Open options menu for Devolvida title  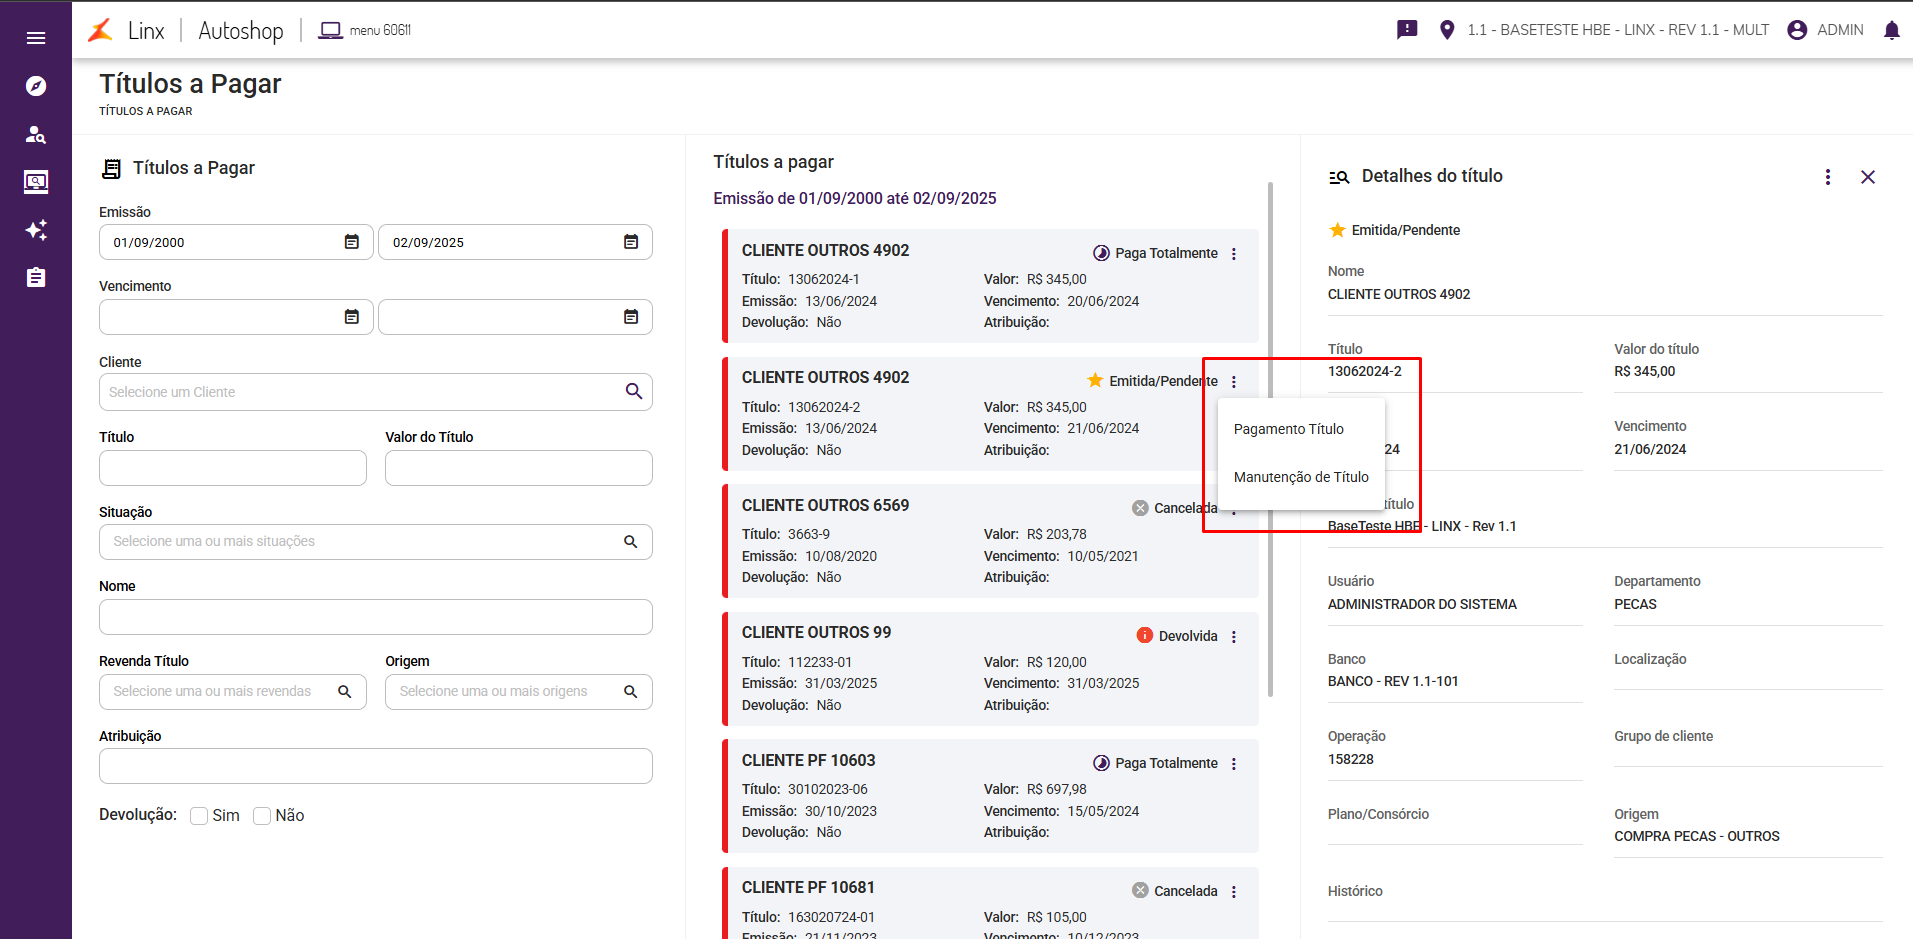coord(1234,637)
